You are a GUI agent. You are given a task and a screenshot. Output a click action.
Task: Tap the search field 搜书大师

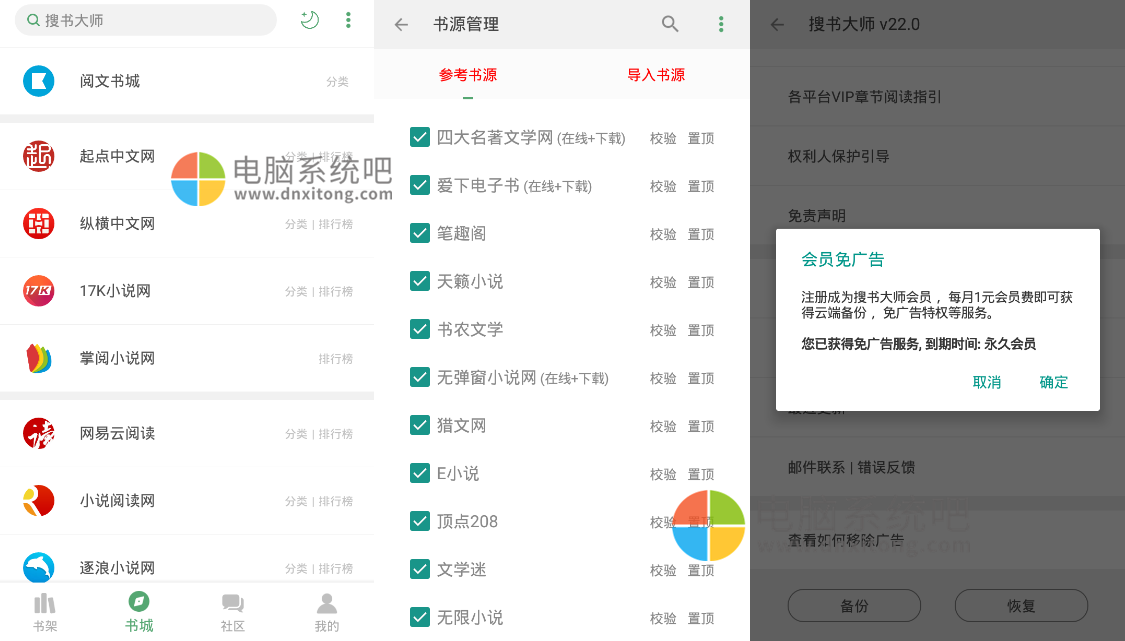(146, 20)
